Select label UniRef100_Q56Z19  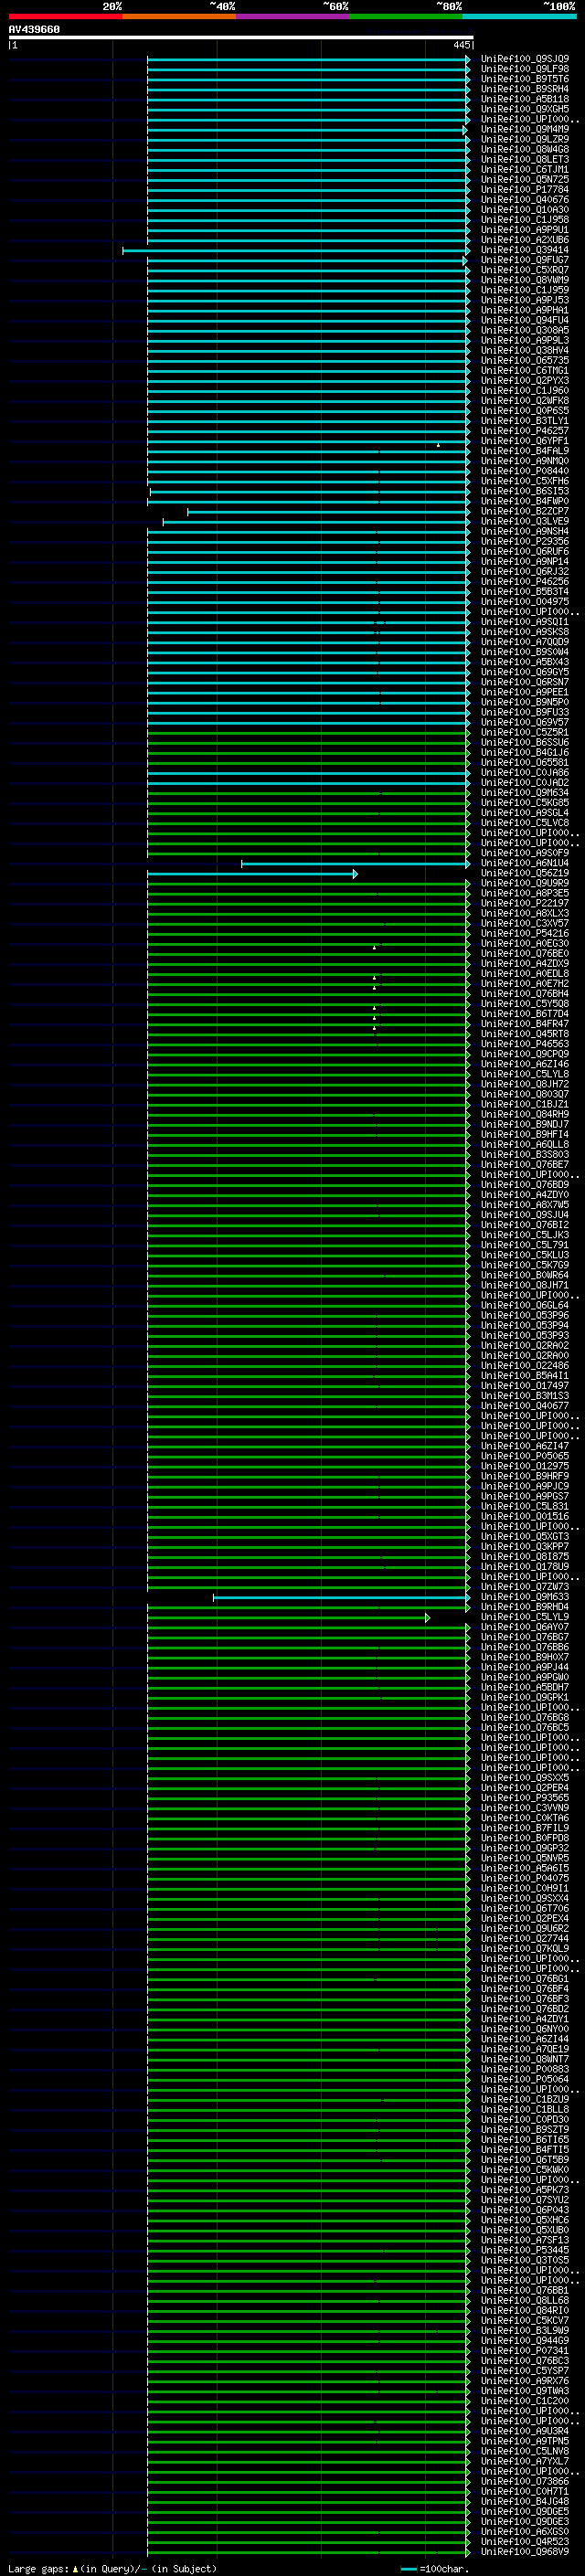(525, 873)
